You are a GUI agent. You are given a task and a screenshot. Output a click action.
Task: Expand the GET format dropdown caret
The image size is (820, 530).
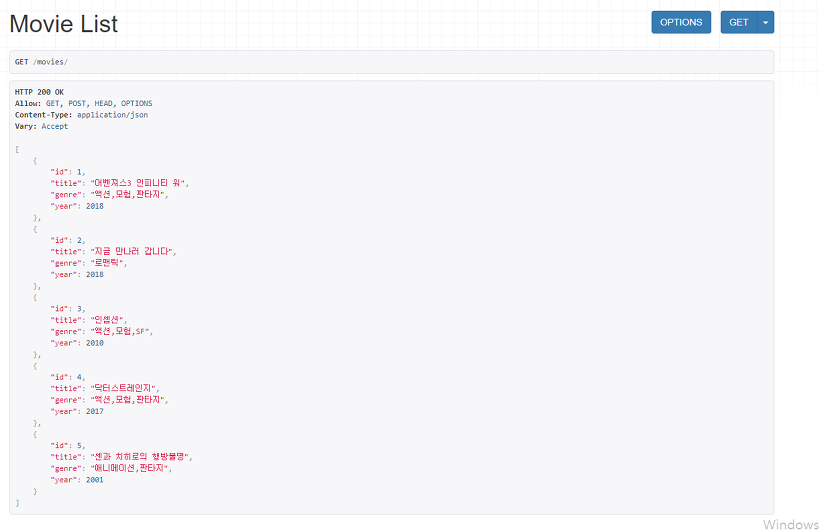point(766,22)
